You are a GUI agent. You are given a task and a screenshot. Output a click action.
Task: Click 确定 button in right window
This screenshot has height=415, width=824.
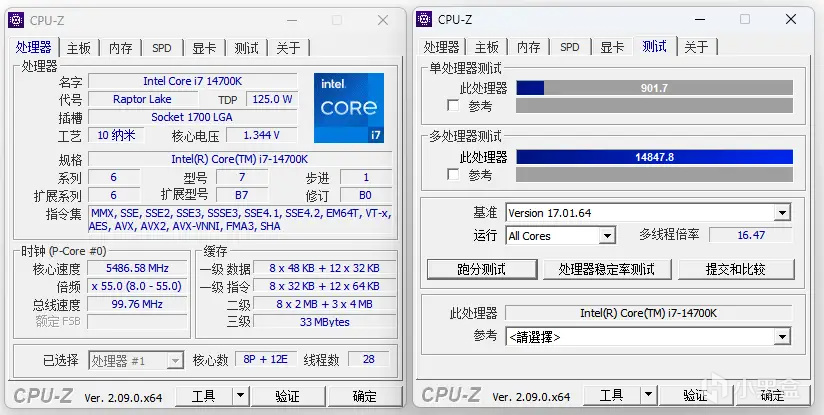[x=772, y=395]
